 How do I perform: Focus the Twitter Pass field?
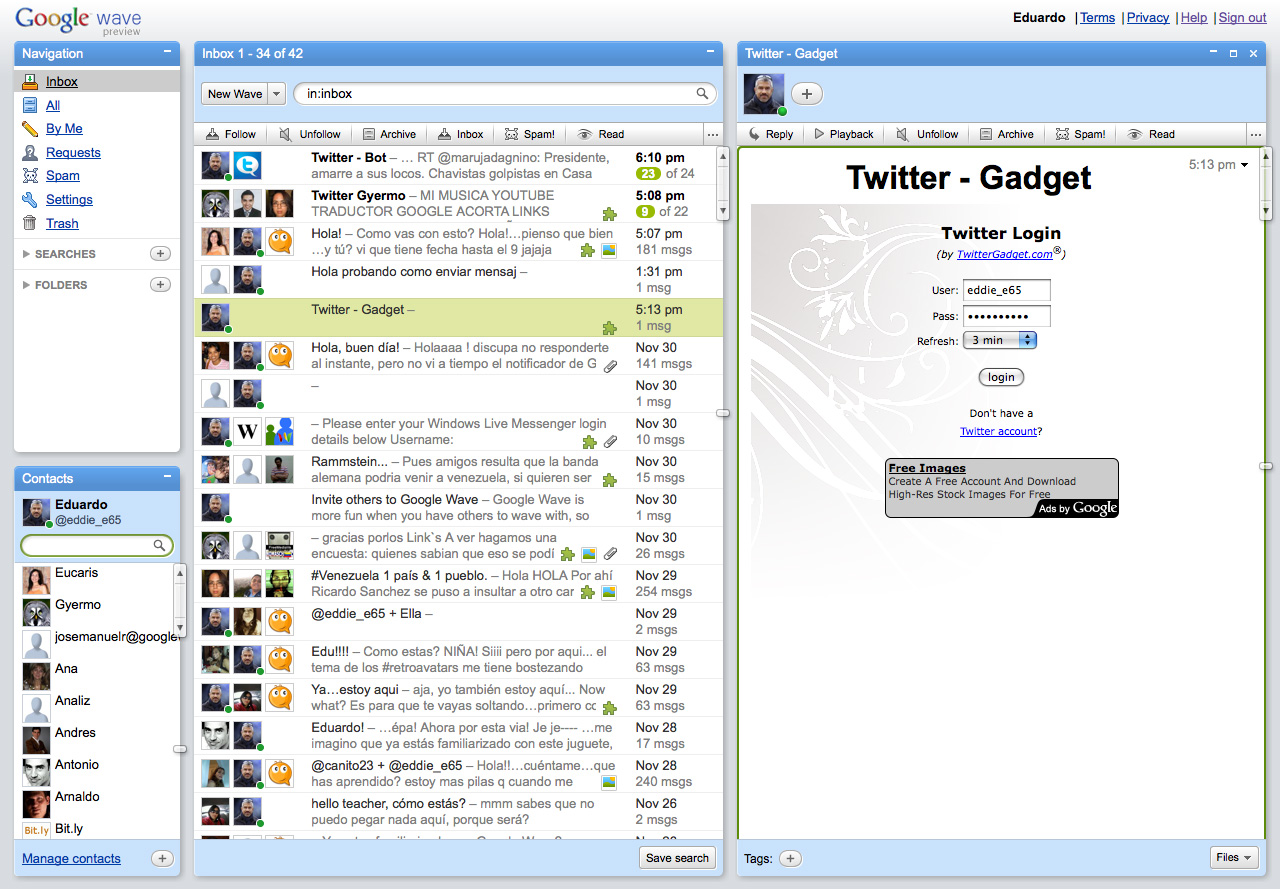point(1007,316)
